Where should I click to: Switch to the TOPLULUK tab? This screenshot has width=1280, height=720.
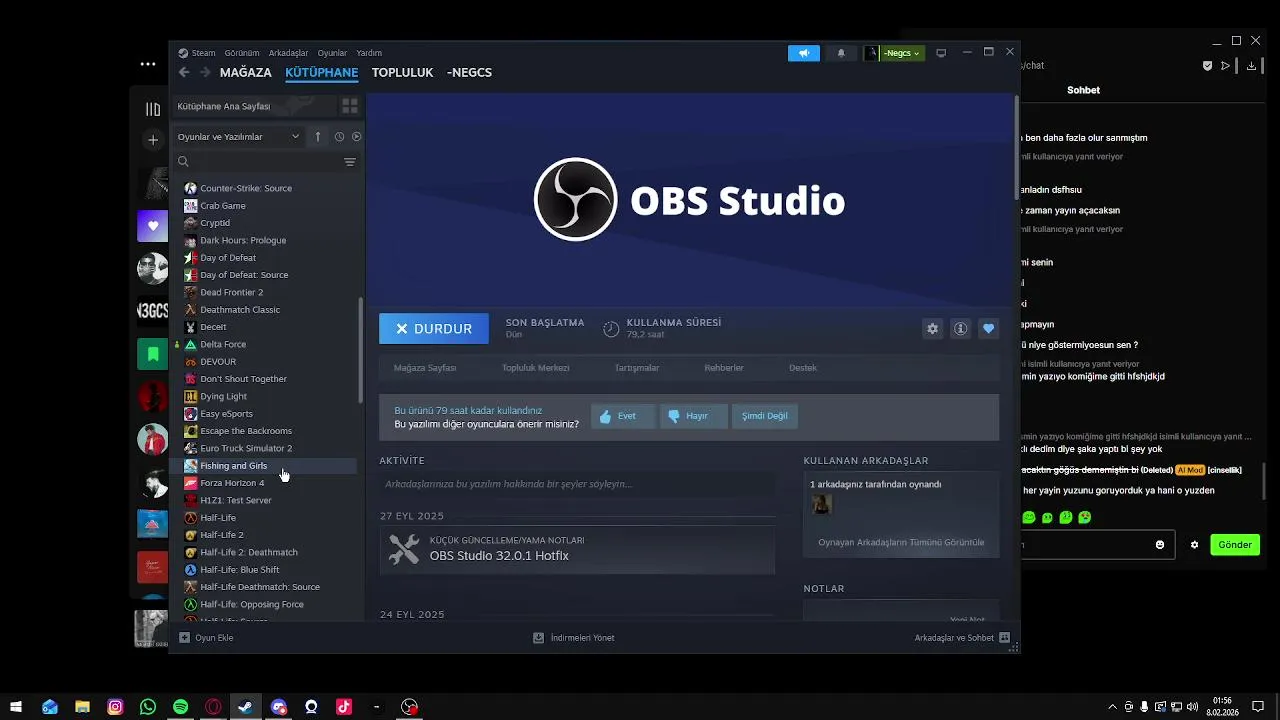pyautogui.click(x=402, y=73)
